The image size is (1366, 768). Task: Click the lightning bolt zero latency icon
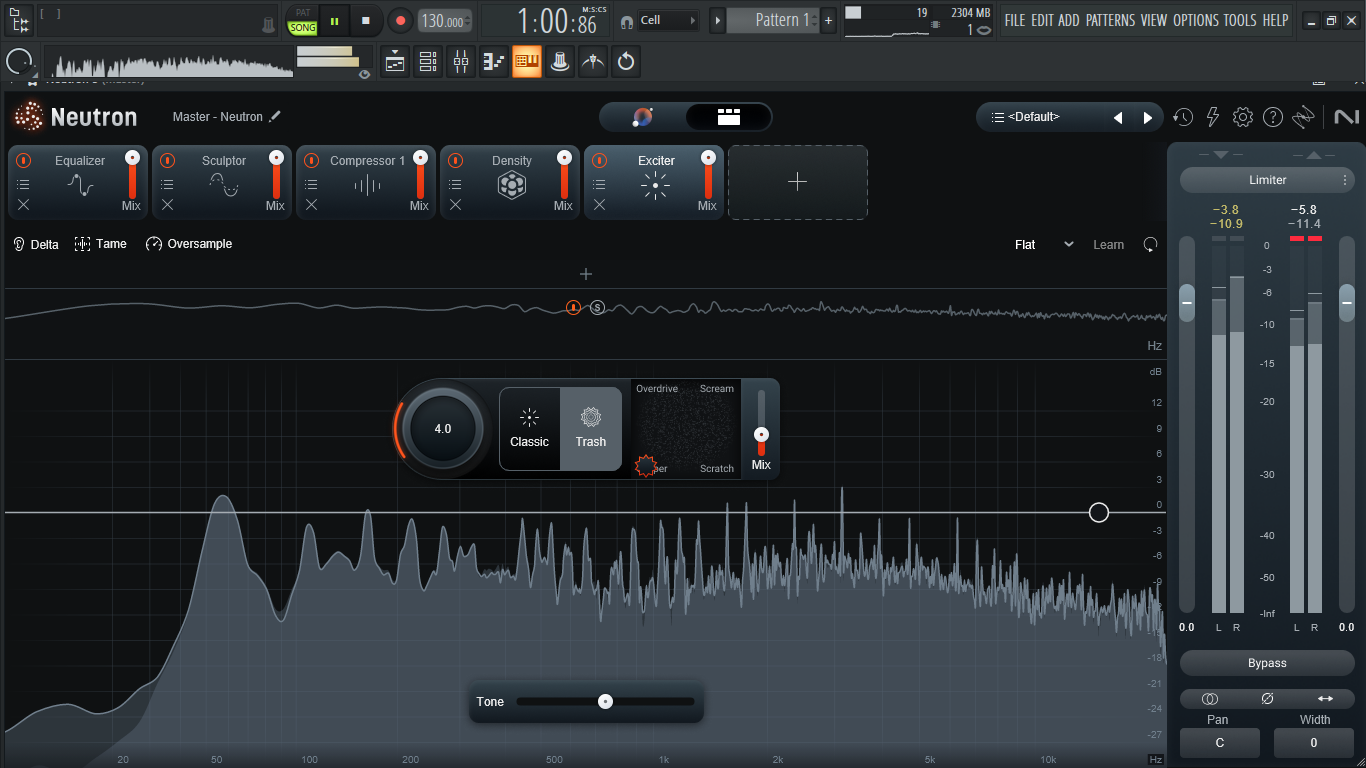1213,117
